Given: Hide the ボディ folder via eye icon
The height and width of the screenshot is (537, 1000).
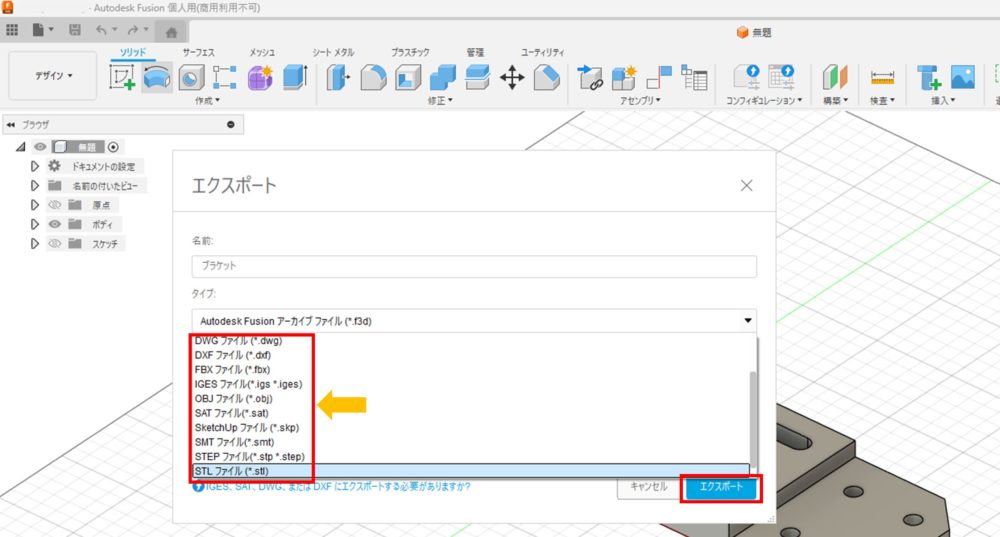Looking at the screenshot, I should point(55,224).
